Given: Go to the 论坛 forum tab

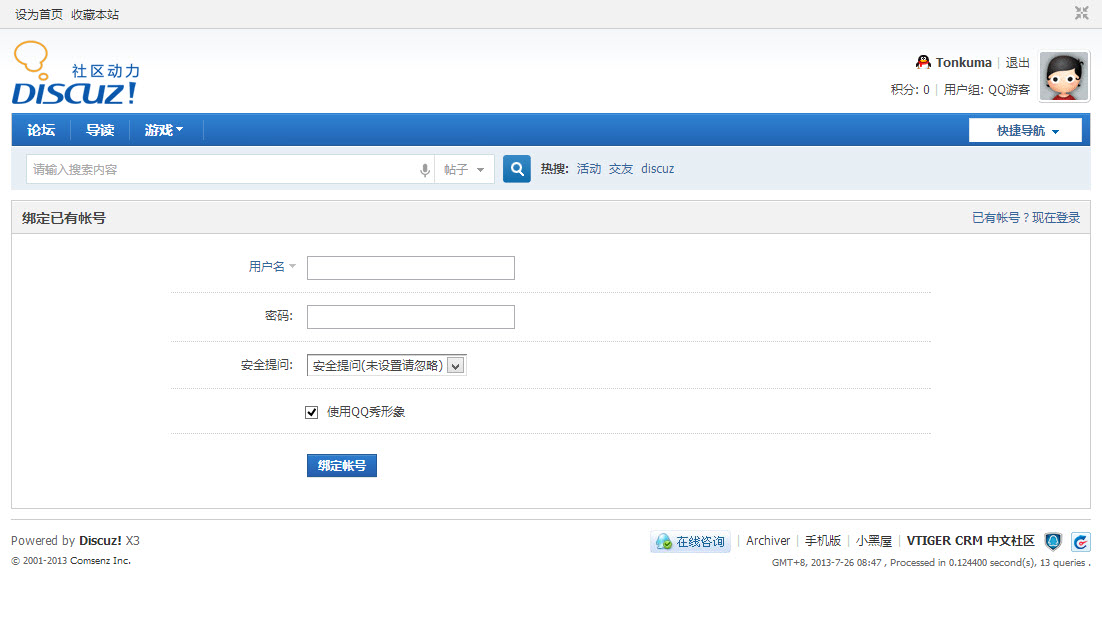Looking at the screenshot, I should [41, 130].
